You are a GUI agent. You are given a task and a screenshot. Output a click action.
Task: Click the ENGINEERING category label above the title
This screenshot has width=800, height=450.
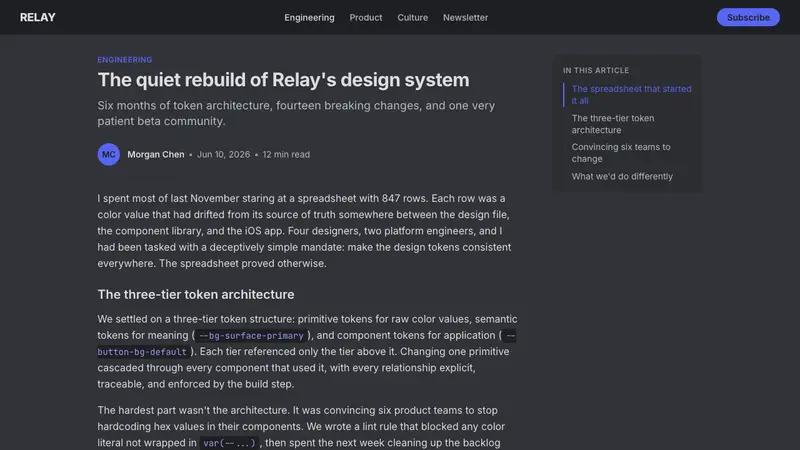[x=124, y=60]
